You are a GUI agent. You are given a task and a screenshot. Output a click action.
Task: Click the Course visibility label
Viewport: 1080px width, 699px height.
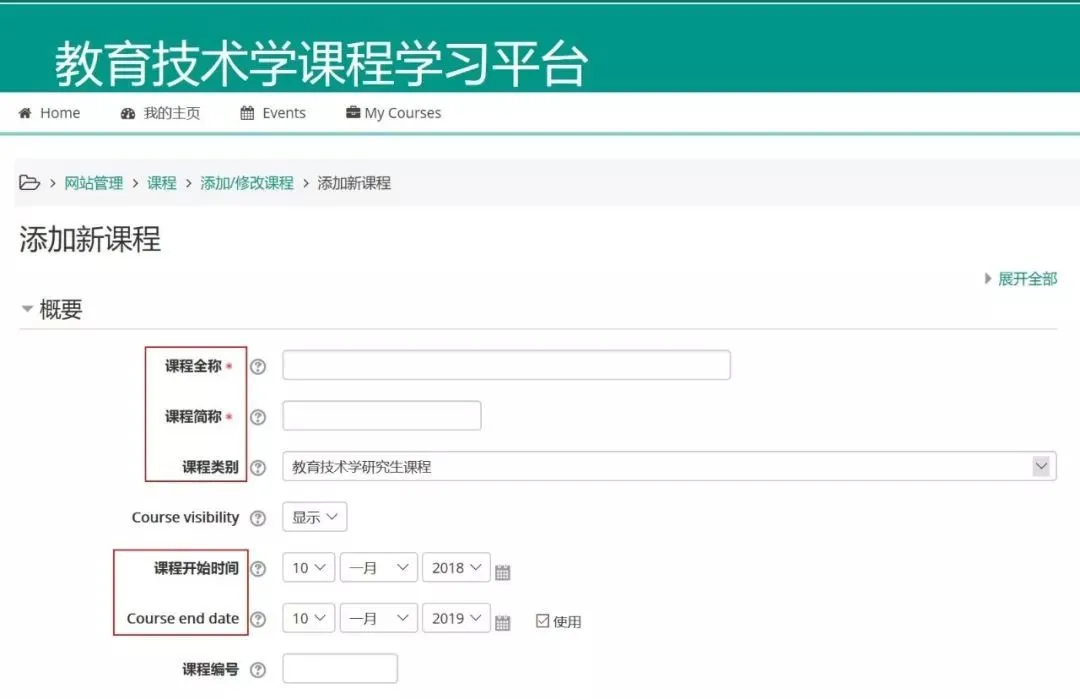coord(185,517)
